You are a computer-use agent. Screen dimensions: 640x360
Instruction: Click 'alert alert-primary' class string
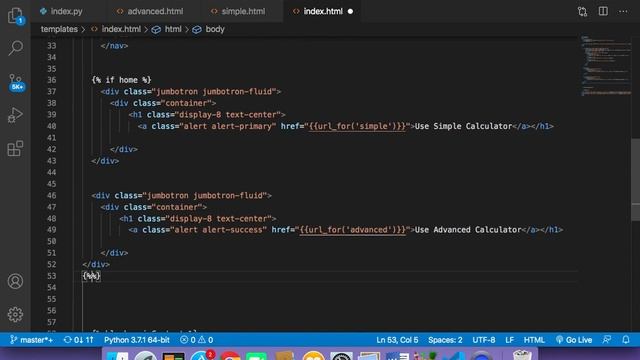(228, 126)
